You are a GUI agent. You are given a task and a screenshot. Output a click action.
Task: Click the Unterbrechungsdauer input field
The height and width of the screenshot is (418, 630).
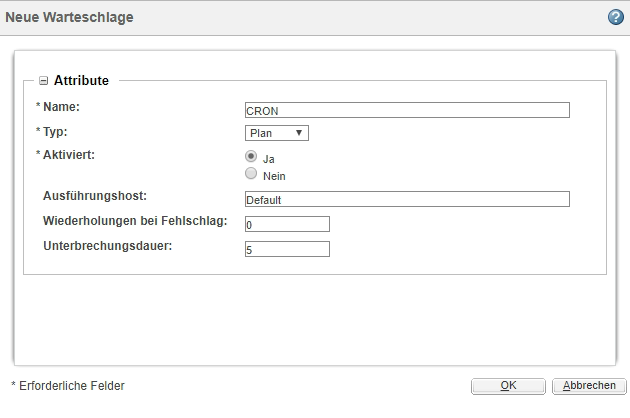pyautogui.click(x=286, y=249)
